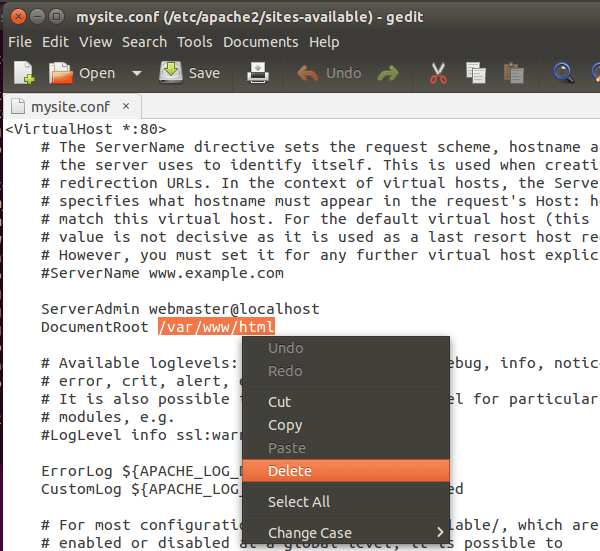Open the File menu
Viewport: 600px width, 551px height.
pos(20,42)
